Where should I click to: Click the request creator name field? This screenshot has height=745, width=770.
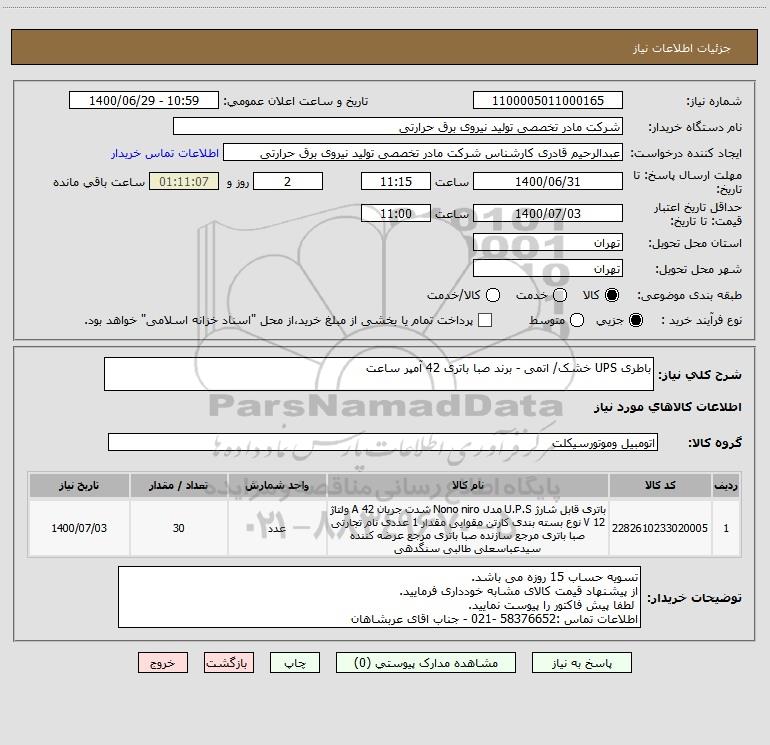(423, 153)
